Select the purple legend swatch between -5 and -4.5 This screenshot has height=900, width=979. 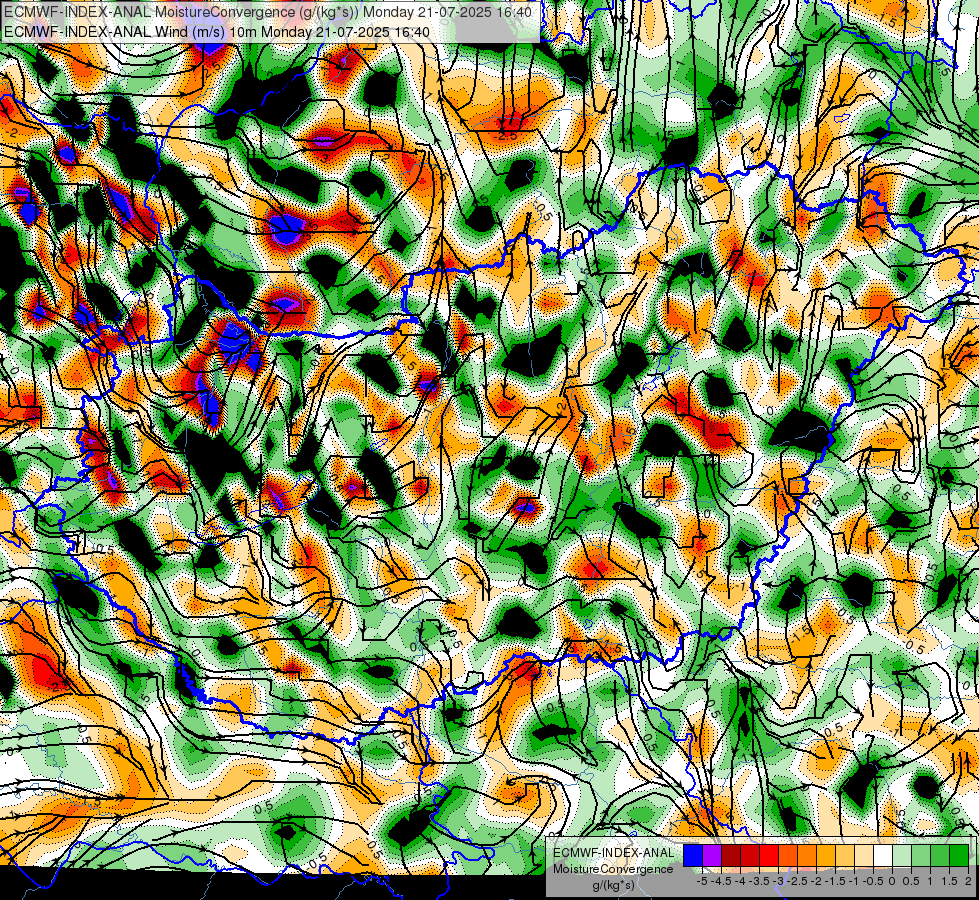point(712,856)
